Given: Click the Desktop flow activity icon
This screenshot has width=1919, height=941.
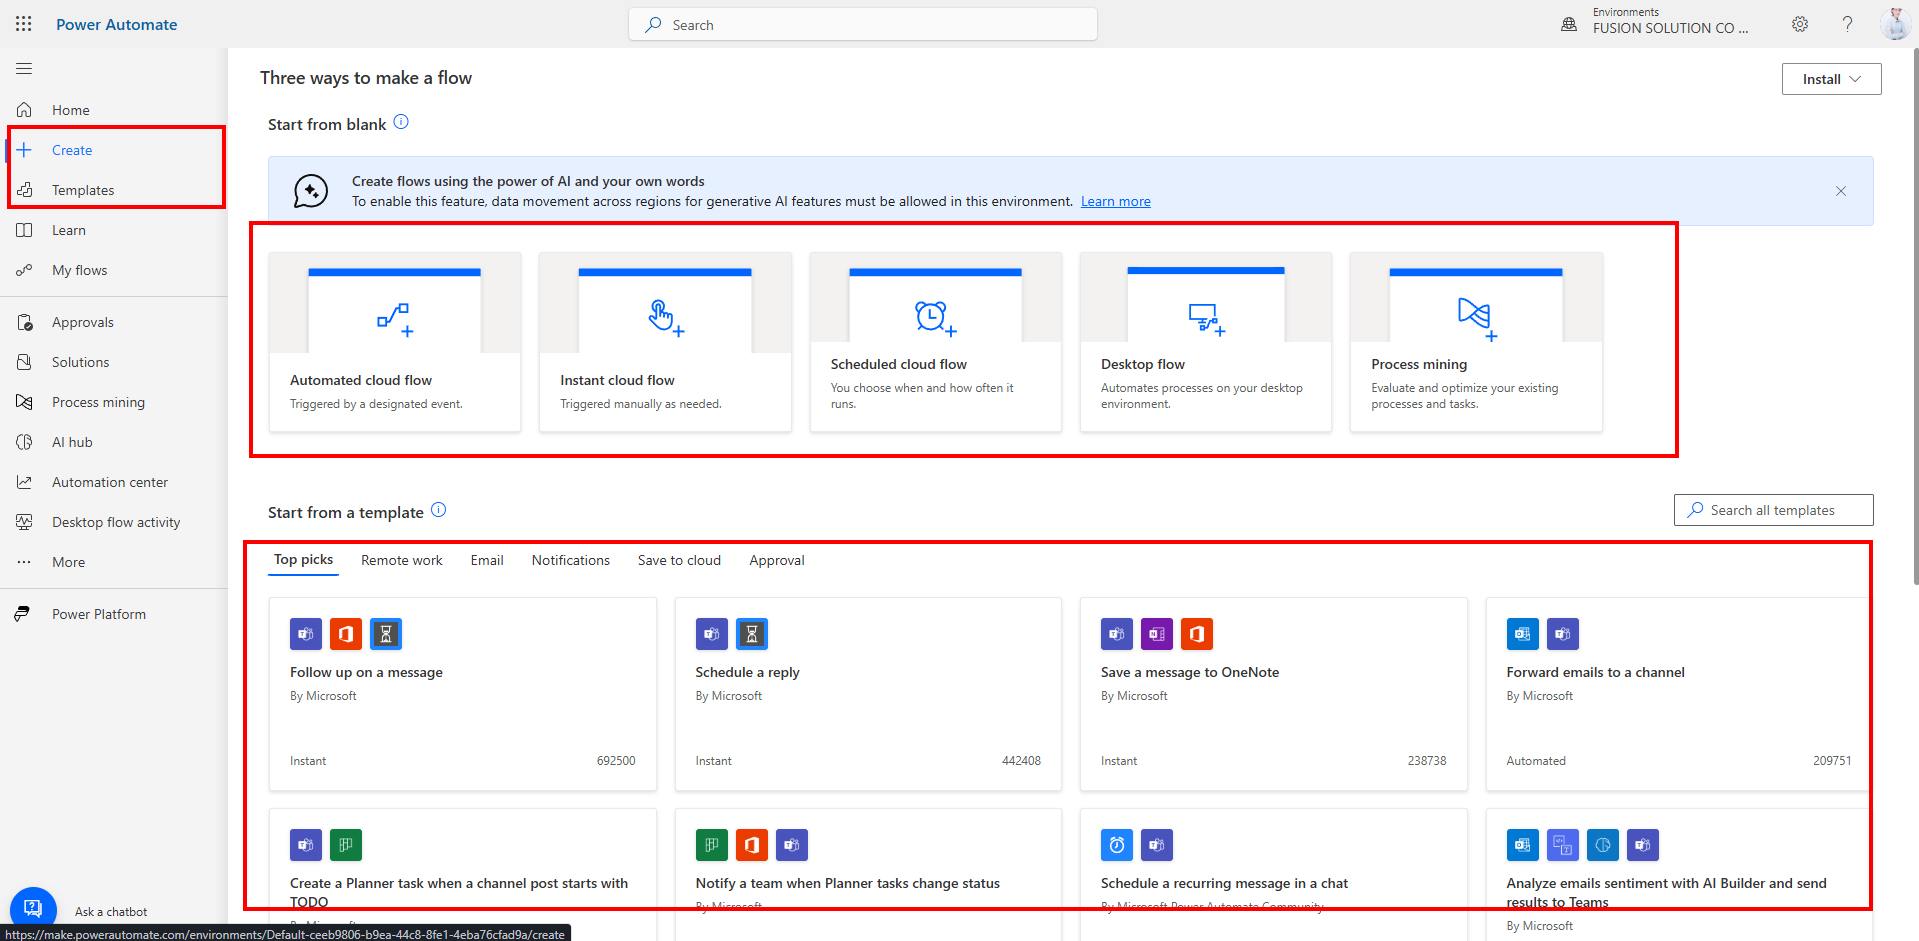Looking at the screenshot, I should coord(25,522).
